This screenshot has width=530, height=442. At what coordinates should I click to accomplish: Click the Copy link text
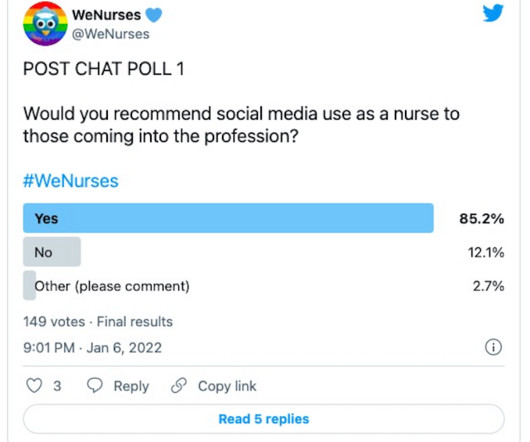click(x=227, y=386)
